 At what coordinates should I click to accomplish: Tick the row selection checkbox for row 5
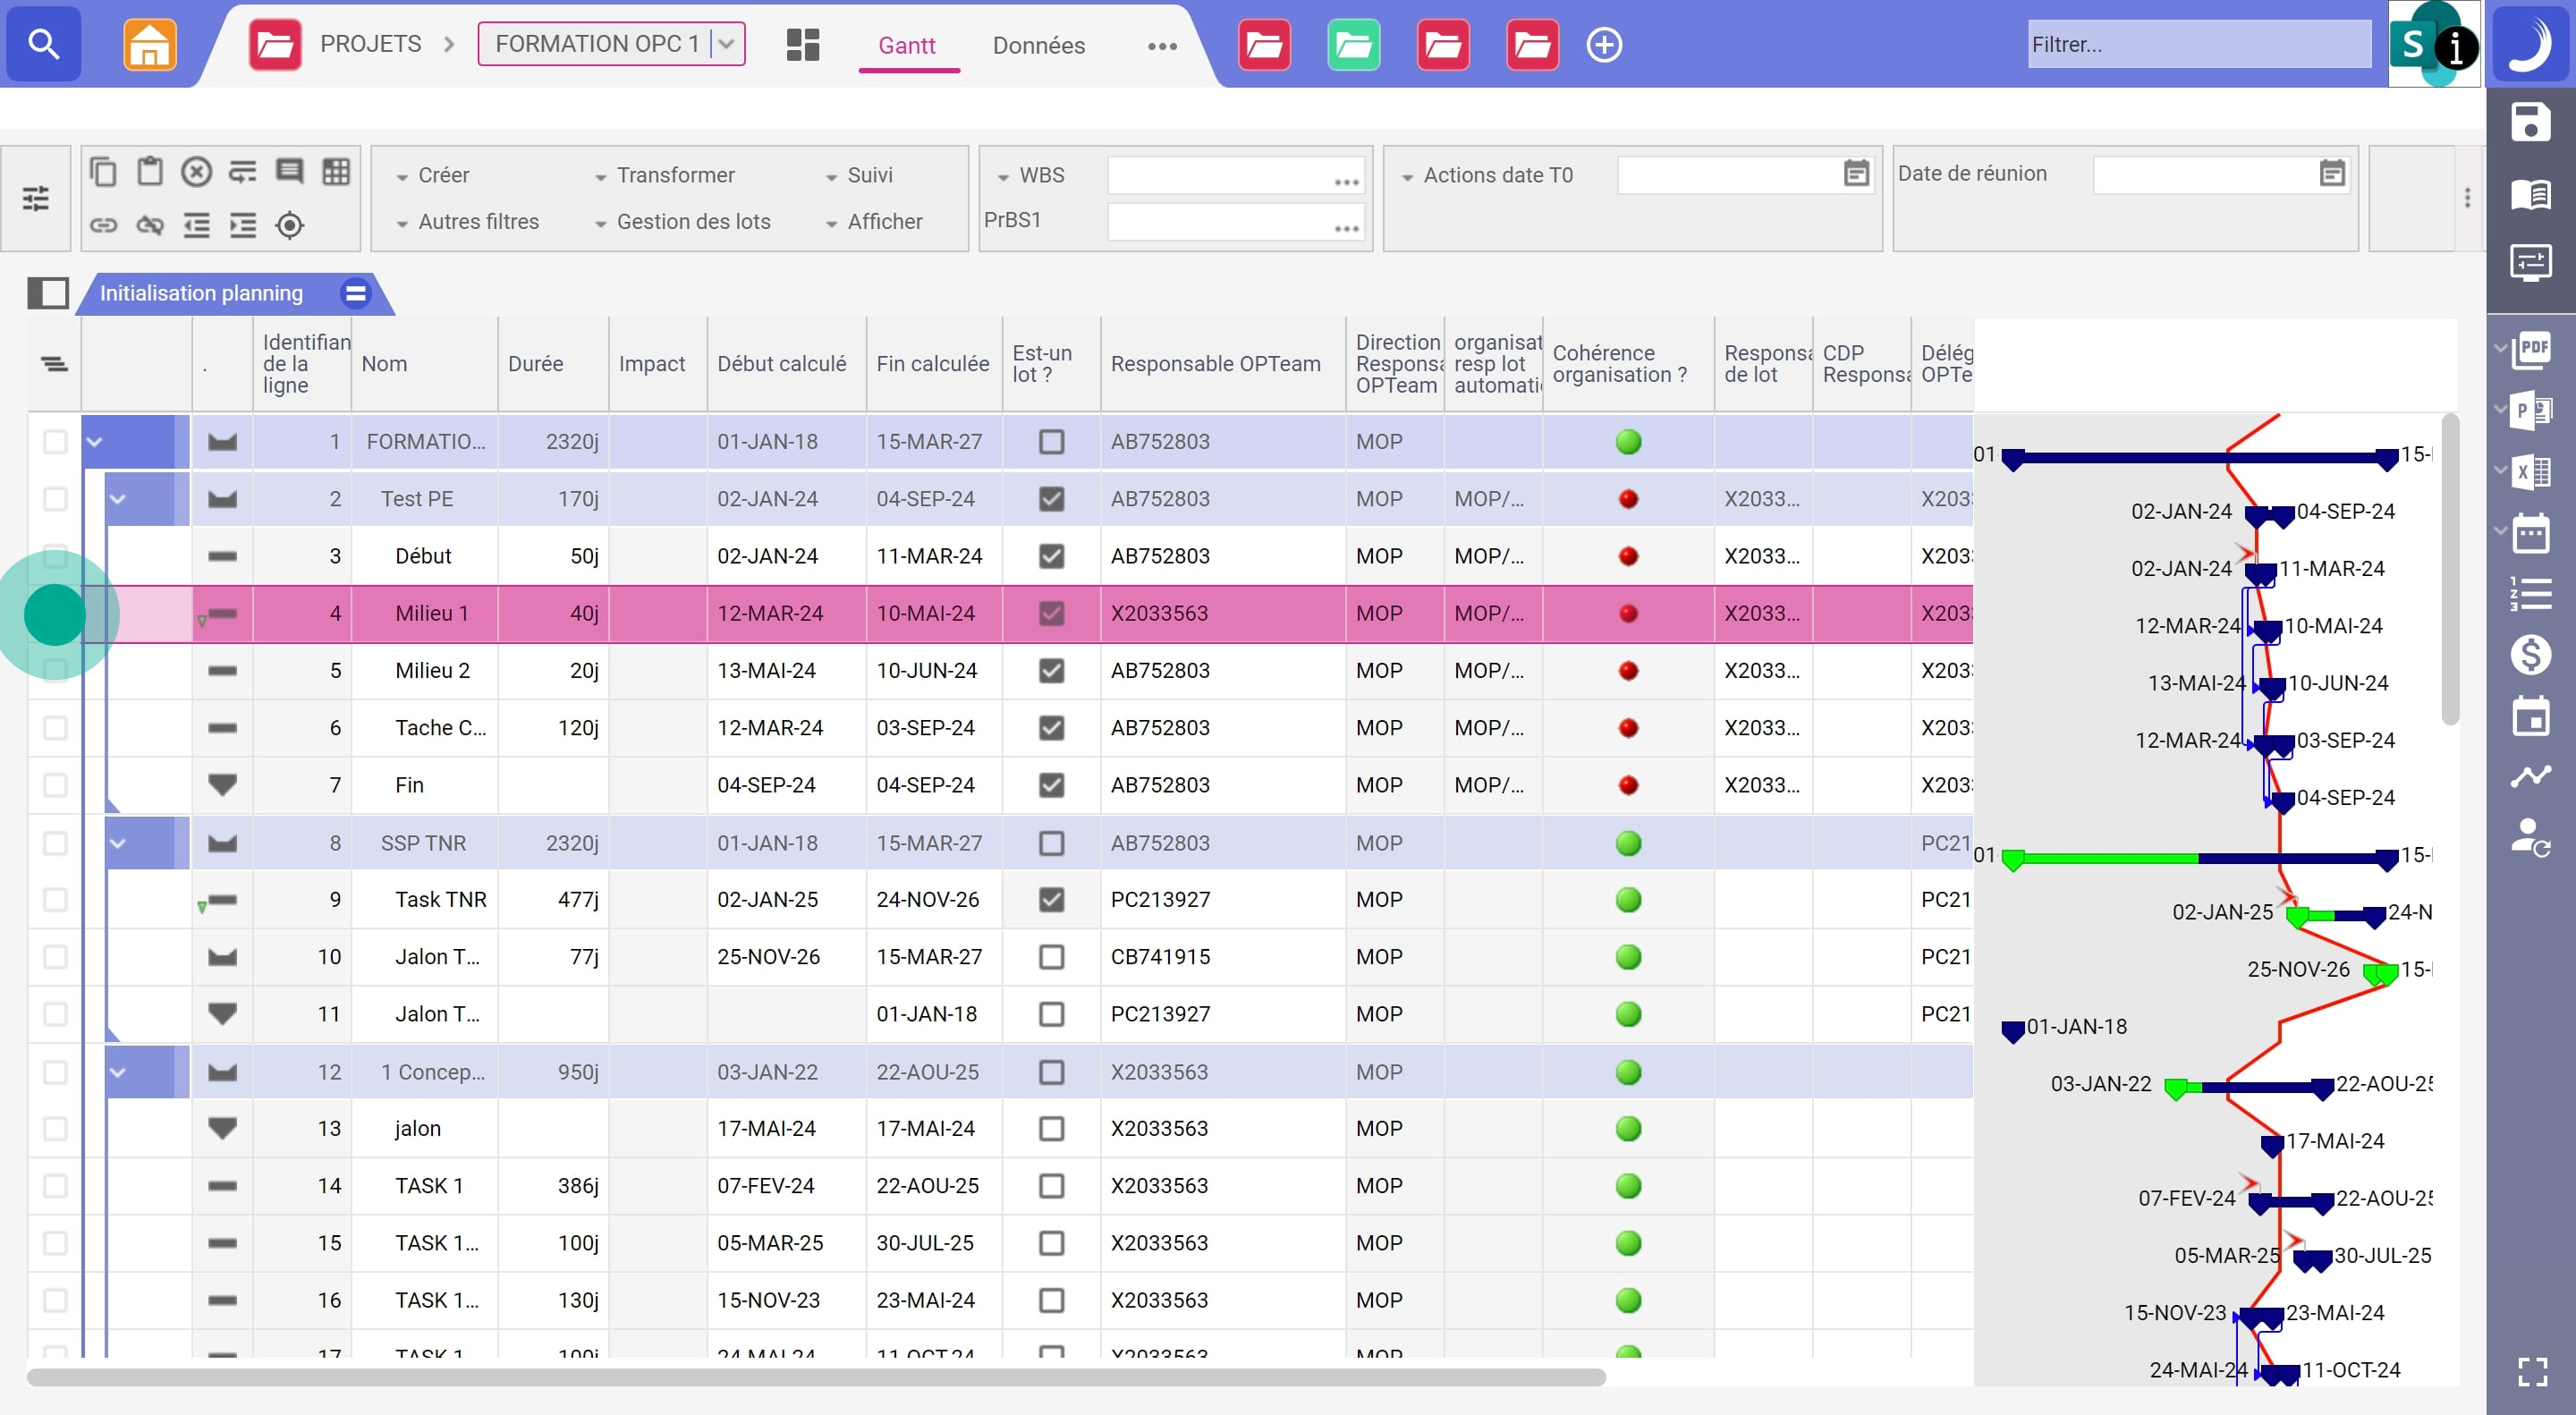coord(55,670)
